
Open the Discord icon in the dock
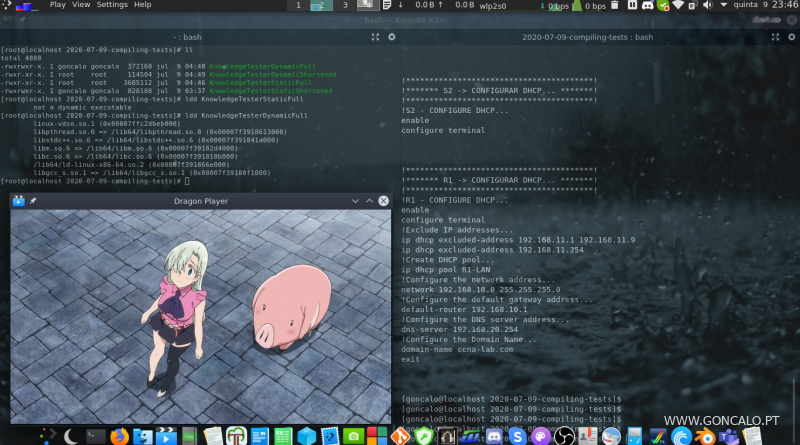(x=494, y=436)
